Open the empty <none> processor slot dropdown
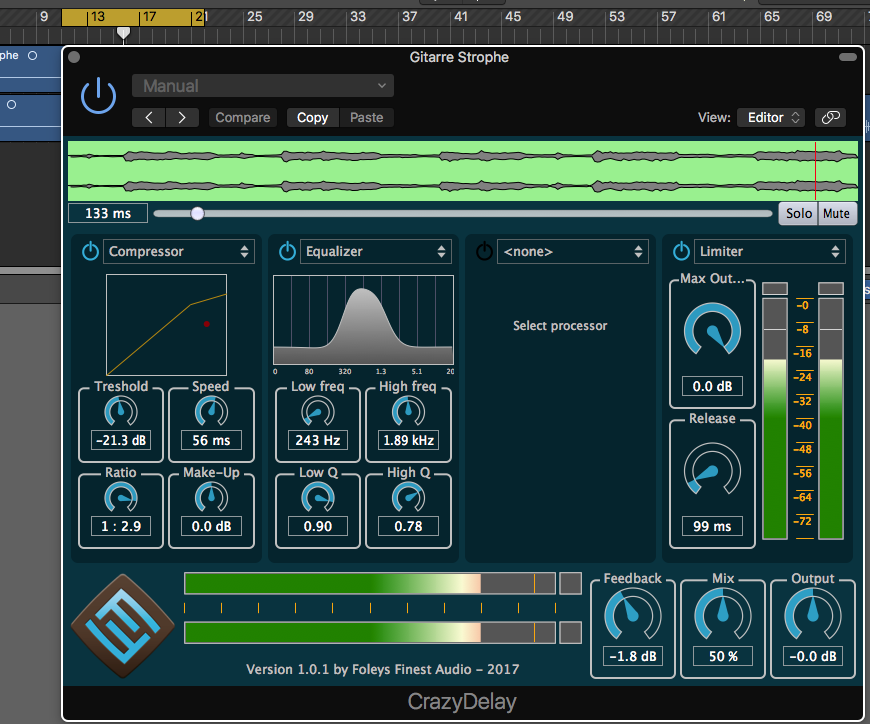The height and width of the screenshot is (724, 870). (x=572, y=251)
